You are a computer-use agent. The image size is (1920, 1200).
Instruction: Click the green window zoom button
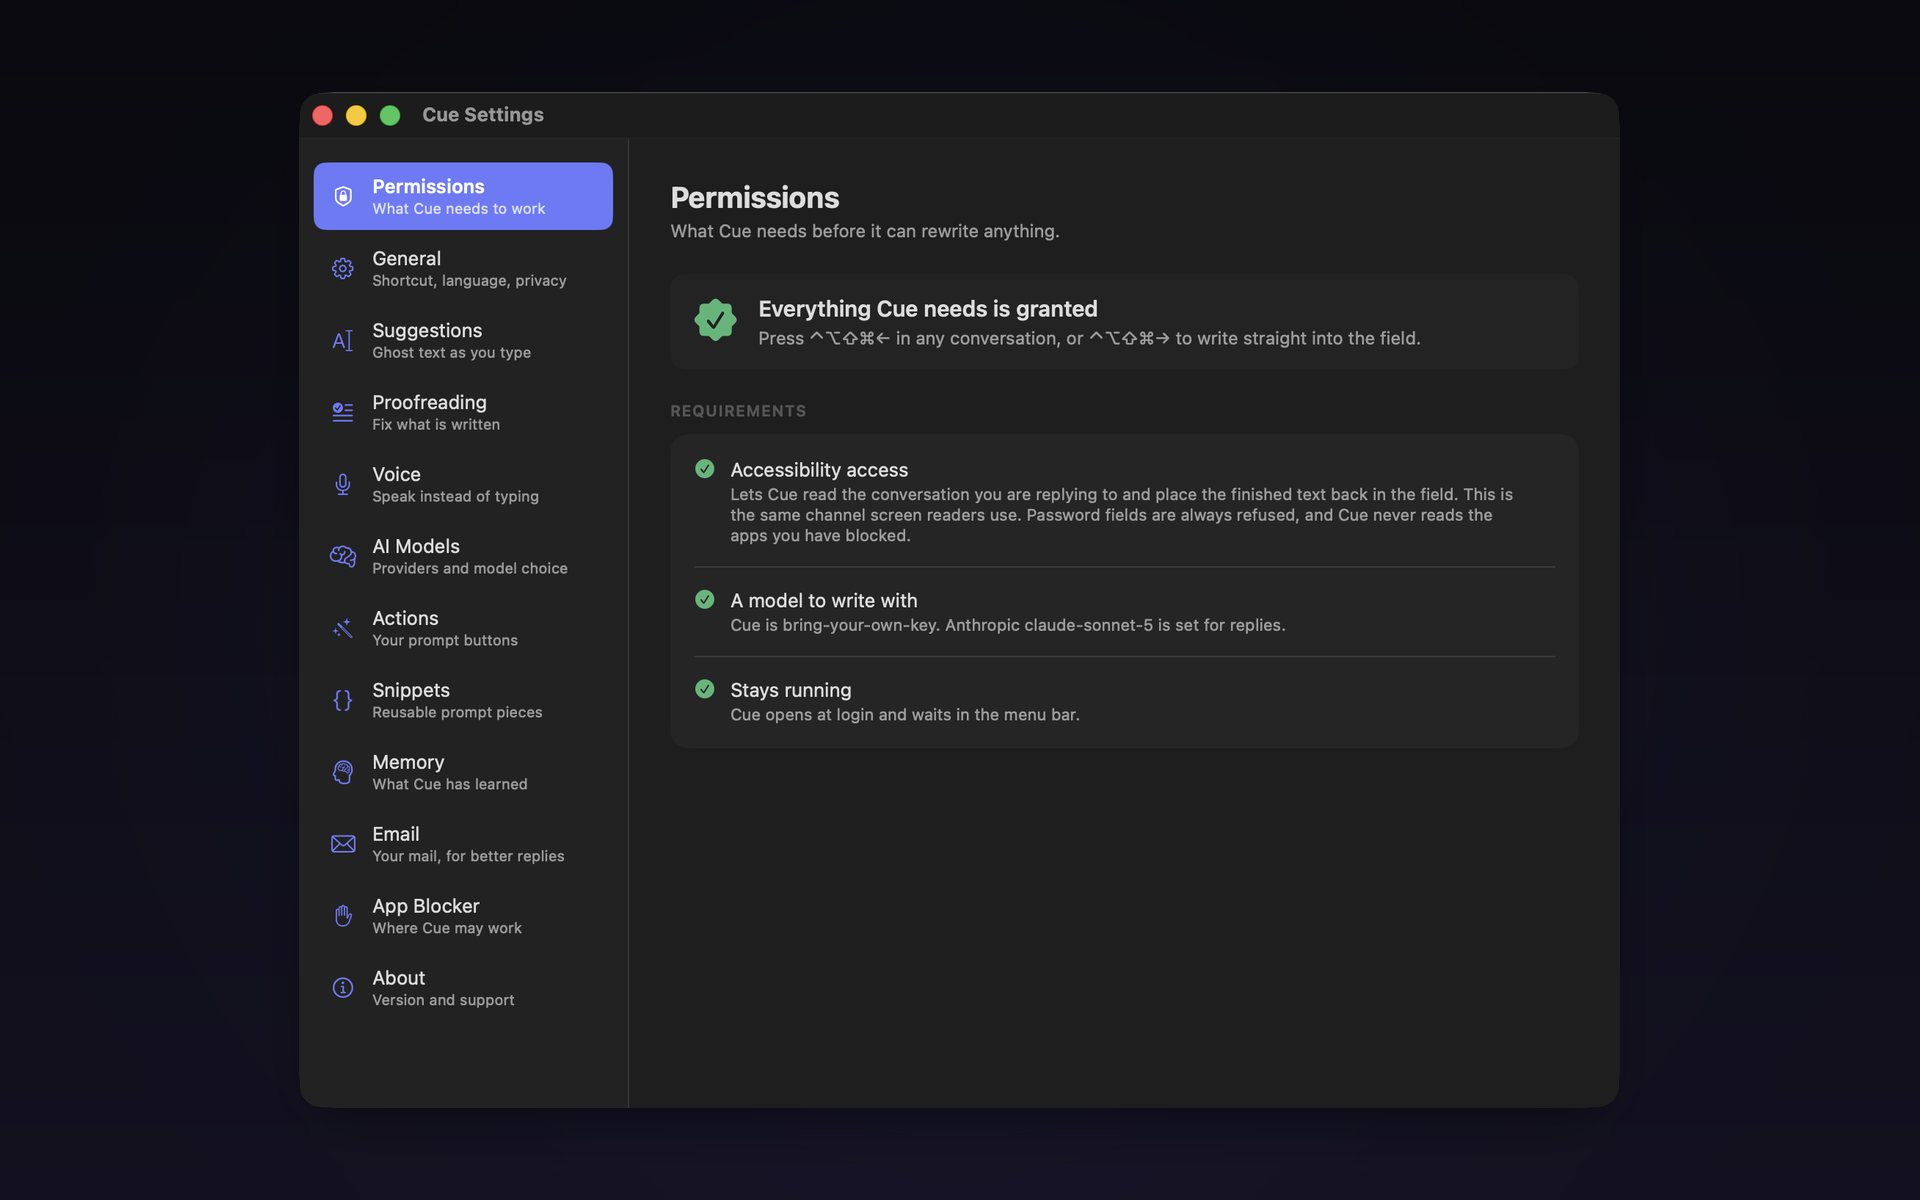(x=390, y=115)
